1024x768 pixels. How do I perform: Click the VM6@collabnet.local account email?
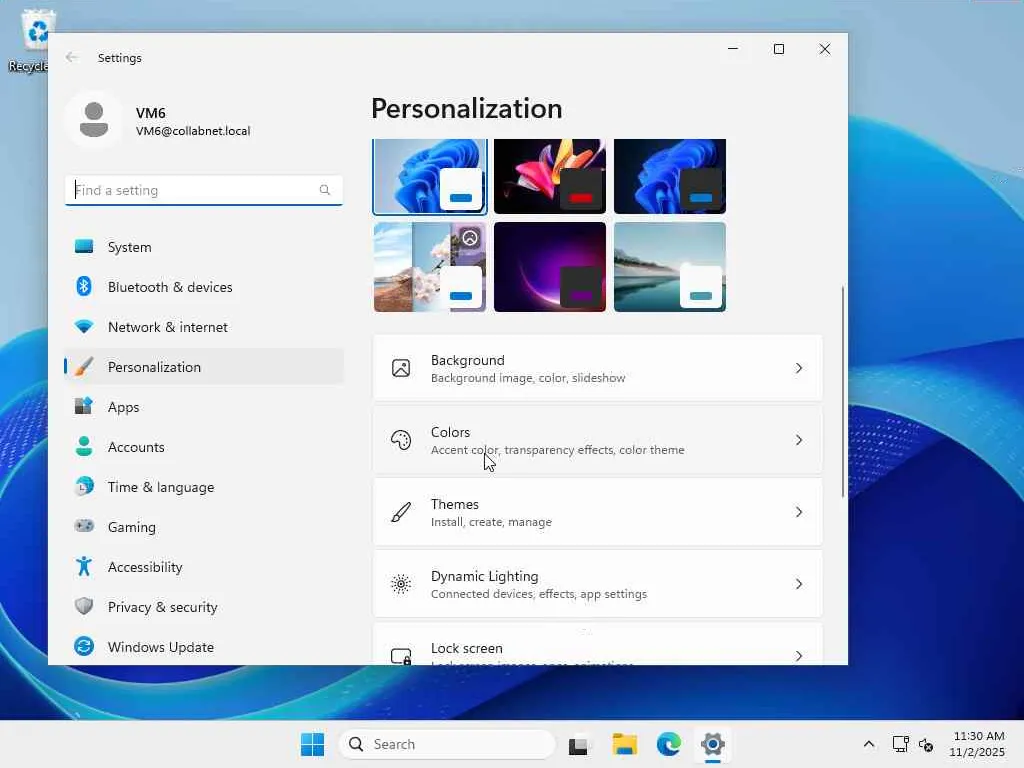(193, 131)
